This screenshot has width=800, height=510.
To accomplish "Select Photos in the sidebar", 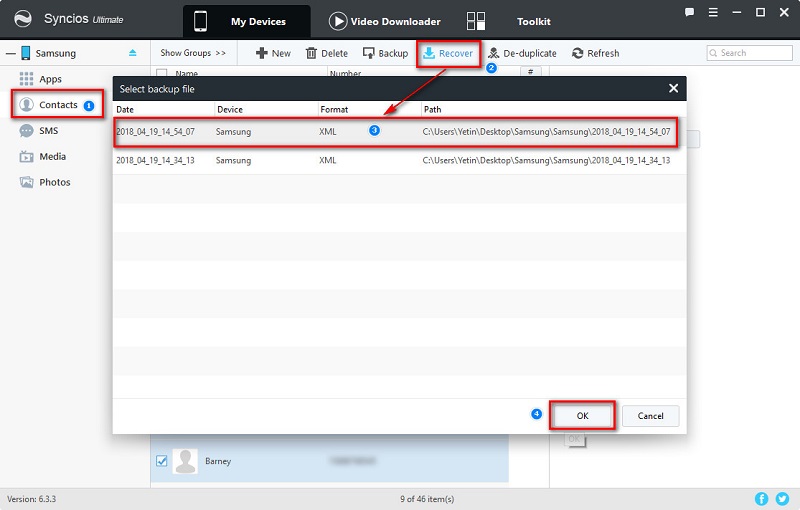I will (45, 182).
